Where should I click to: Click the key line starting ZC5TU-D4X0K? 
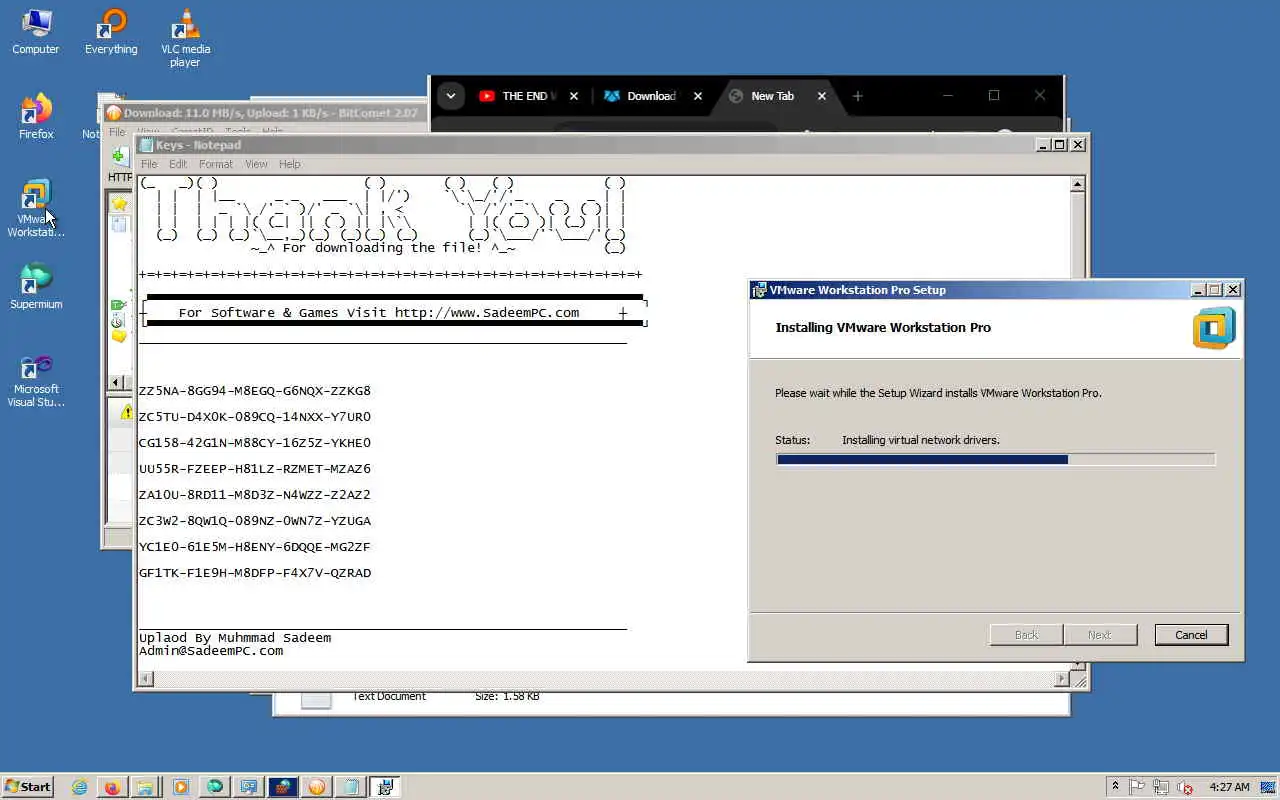point(255,417)
